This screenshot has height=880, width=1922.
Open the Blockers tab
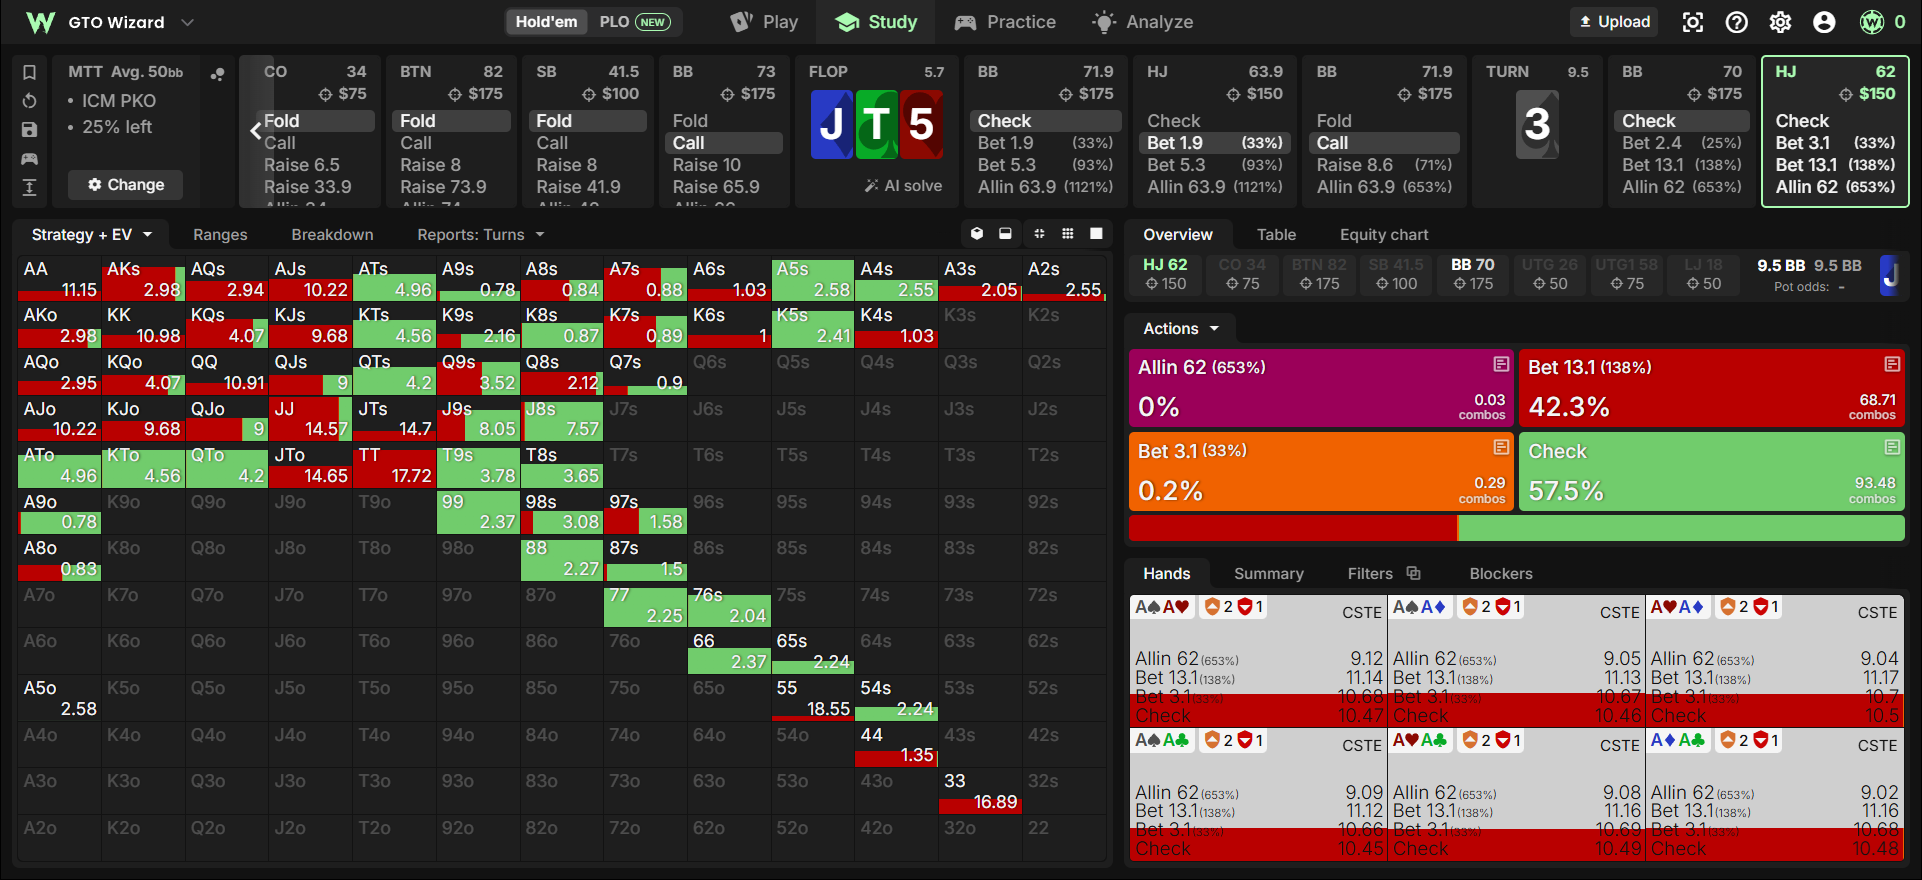click(1500, 573)
